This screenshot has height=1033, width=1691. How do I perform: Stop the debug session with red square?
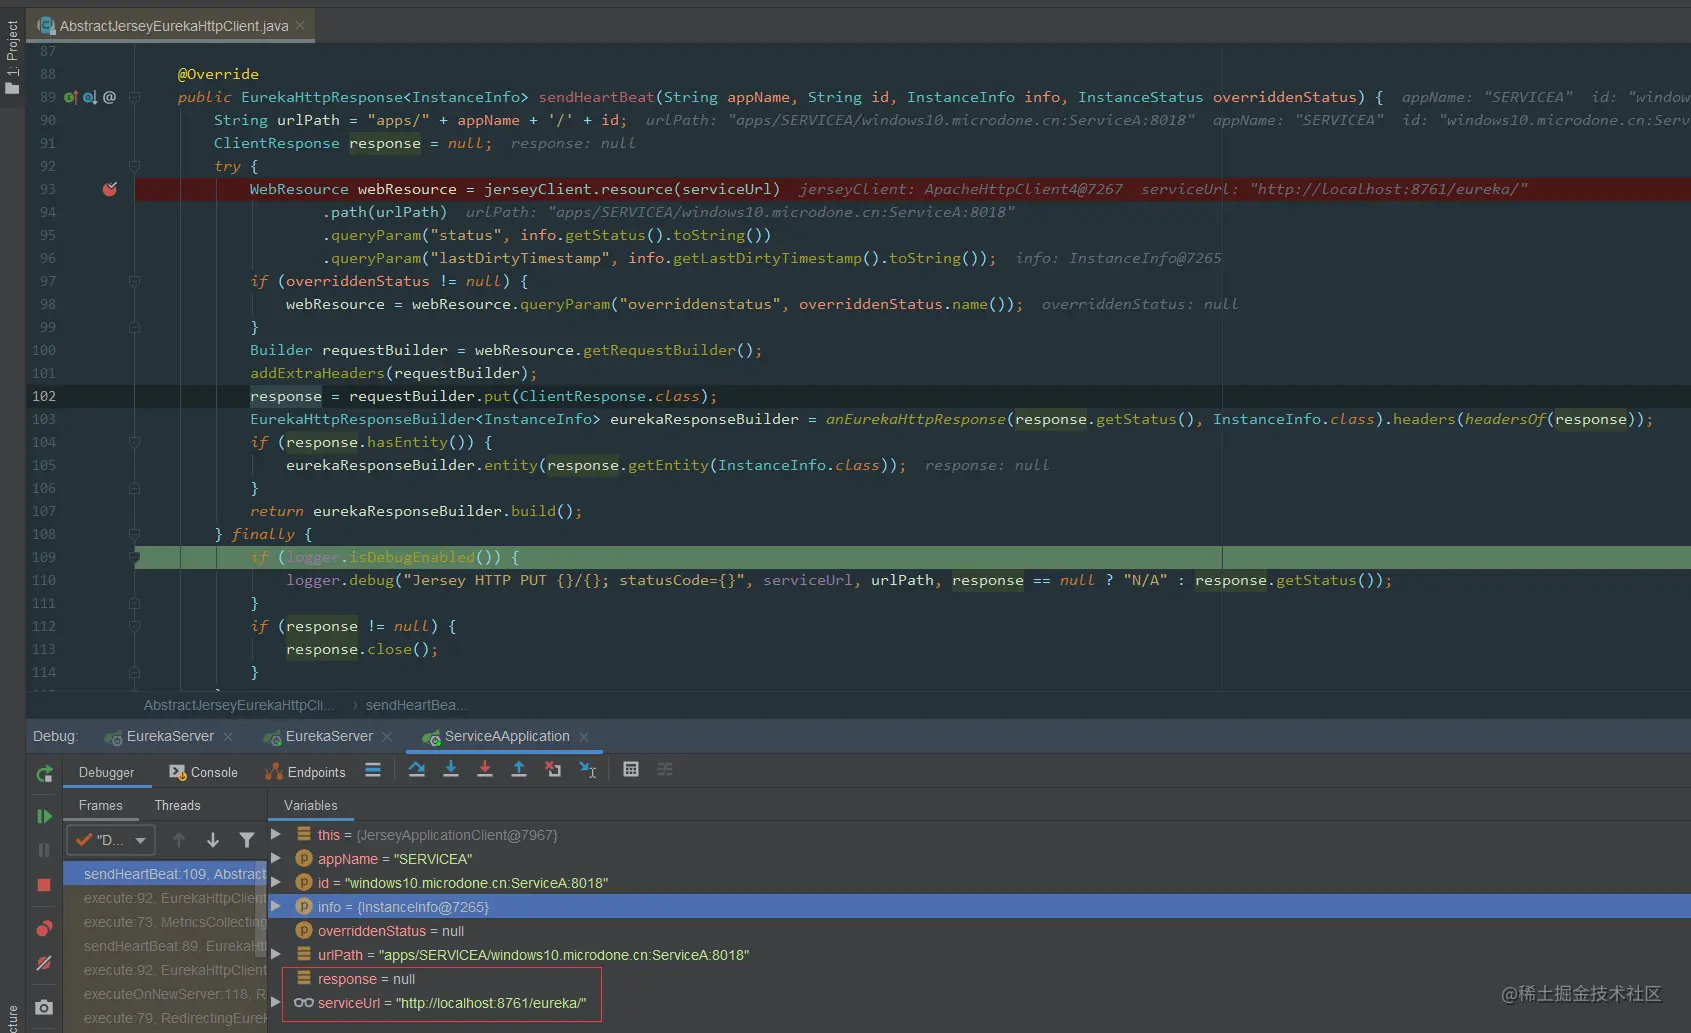tap(44, 885)
